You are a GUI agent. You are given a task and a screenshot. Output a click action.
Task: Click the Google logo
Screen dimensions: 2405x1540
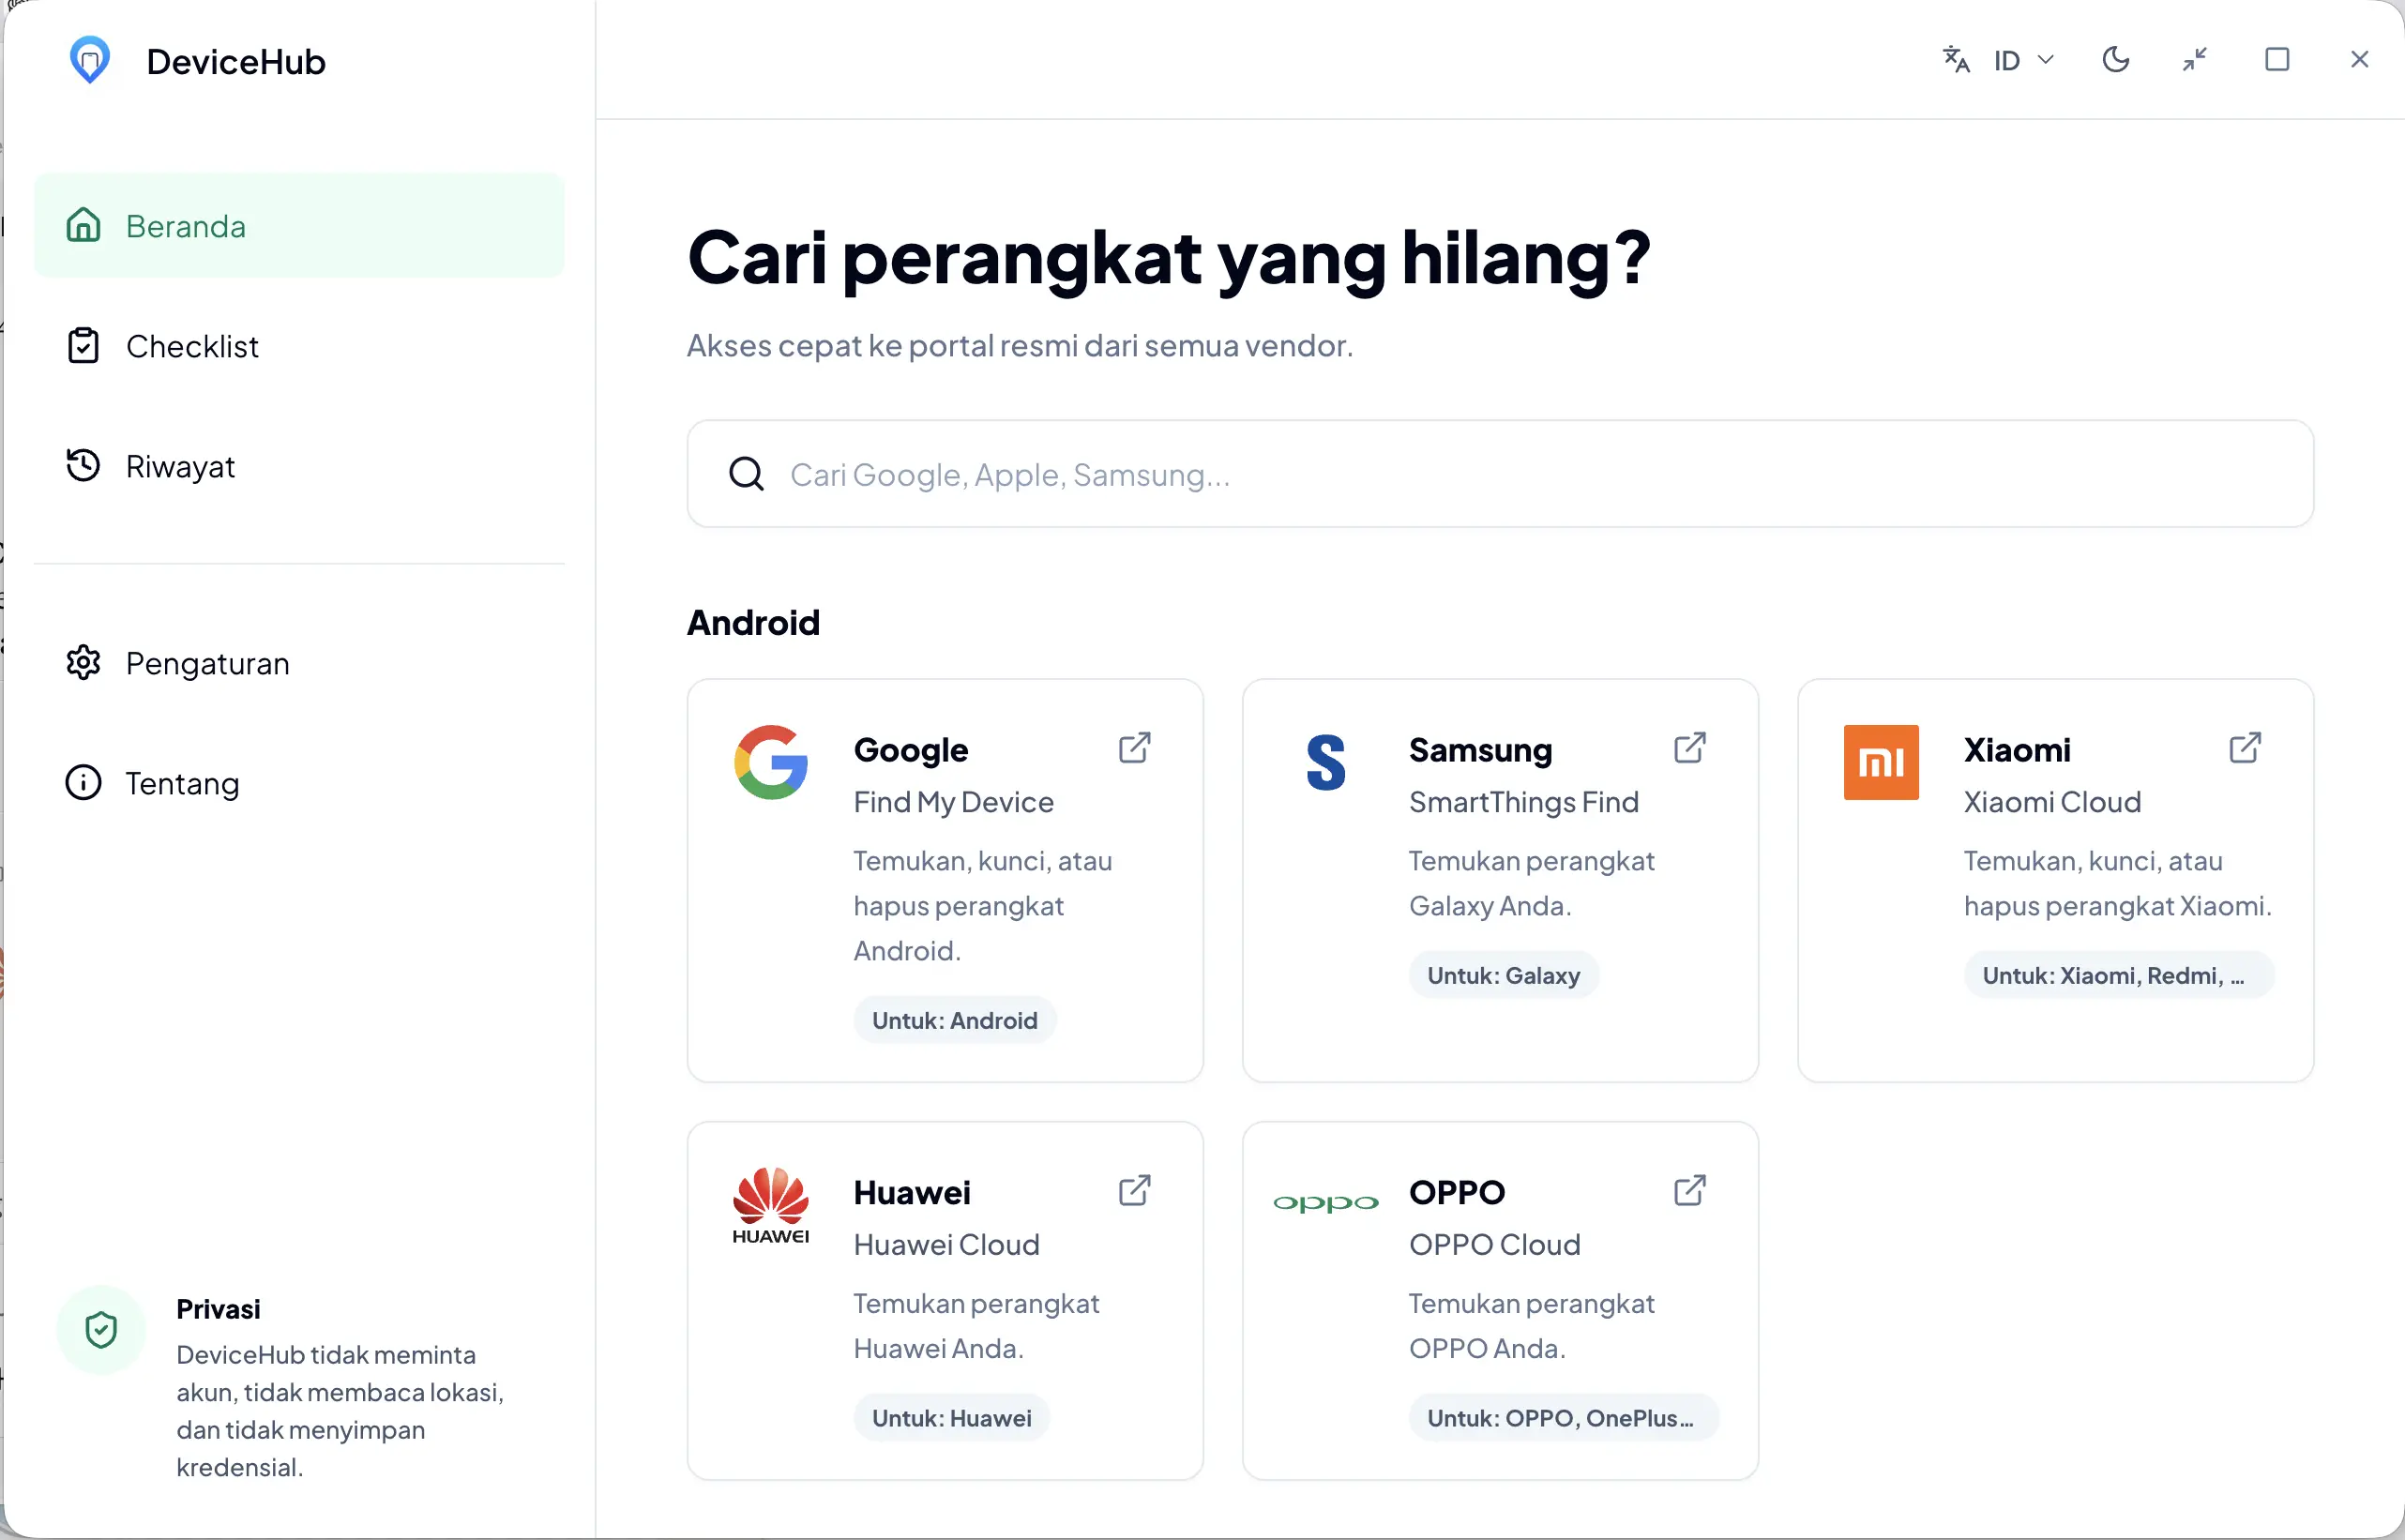click(x=771, y=762)
